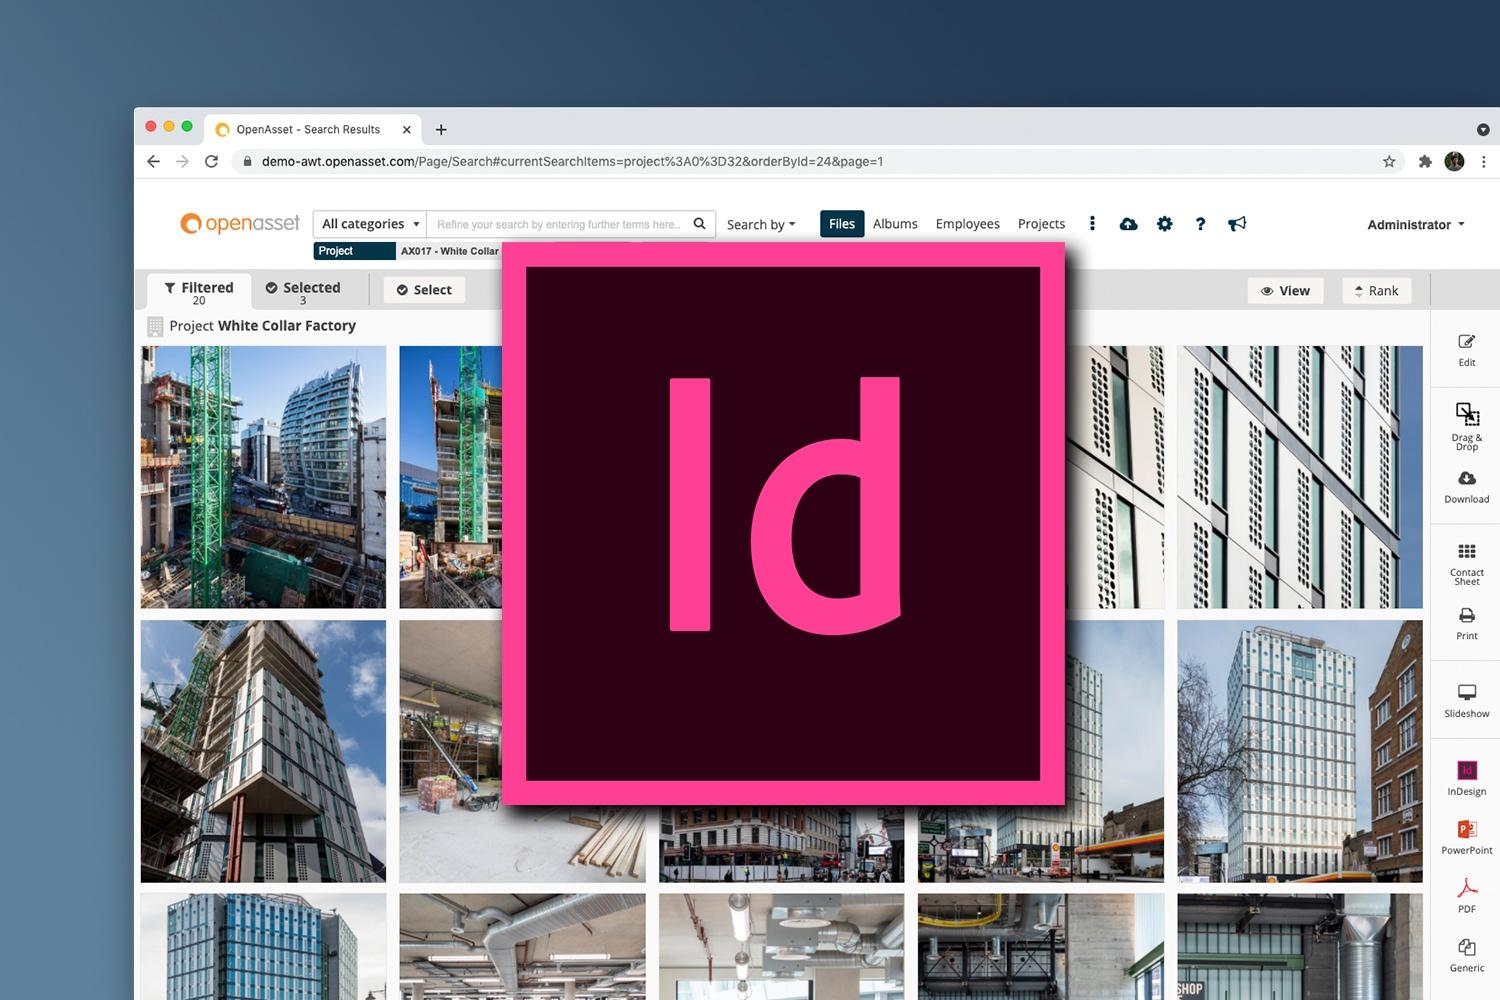Click the OpenAsset logo
The height and width of the screenshot is (1000, 1500).
point(240,224)
